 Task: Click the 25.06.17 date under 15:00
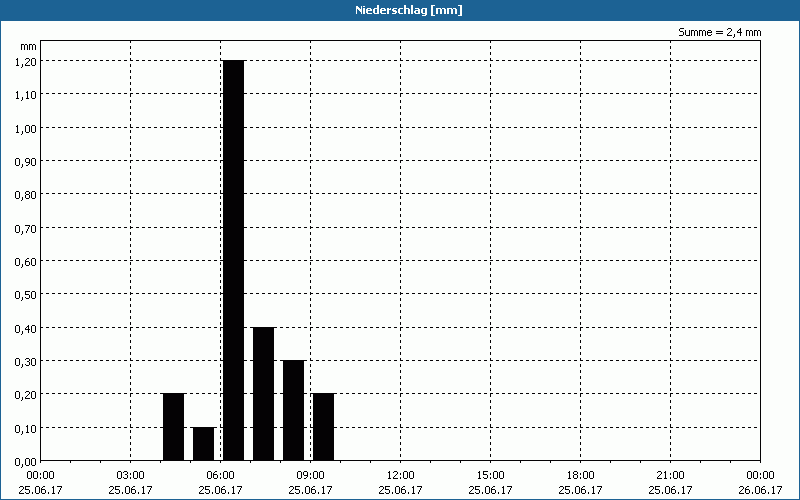490,490
